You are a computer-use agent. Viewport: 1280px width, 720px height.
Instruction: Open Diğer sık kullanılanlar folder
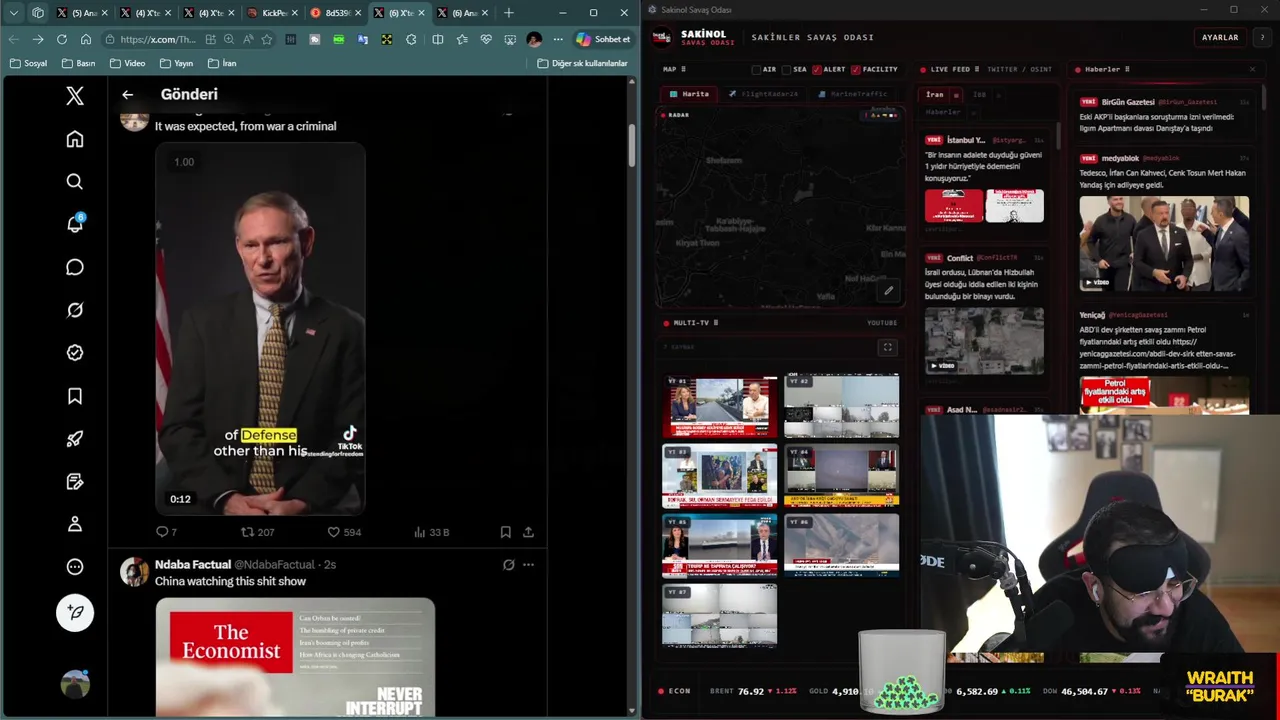(582, 63)
